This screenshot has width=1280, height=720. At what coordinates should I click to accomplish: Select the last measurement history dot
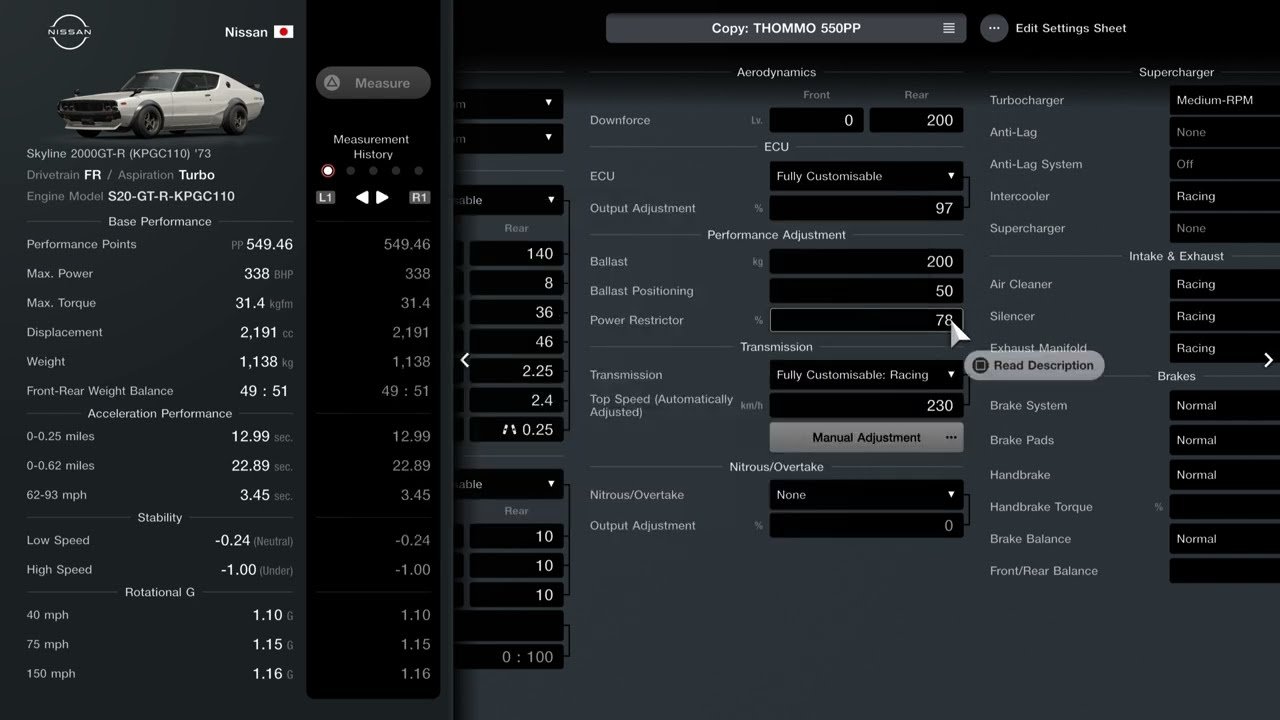[x=418, y=171]
